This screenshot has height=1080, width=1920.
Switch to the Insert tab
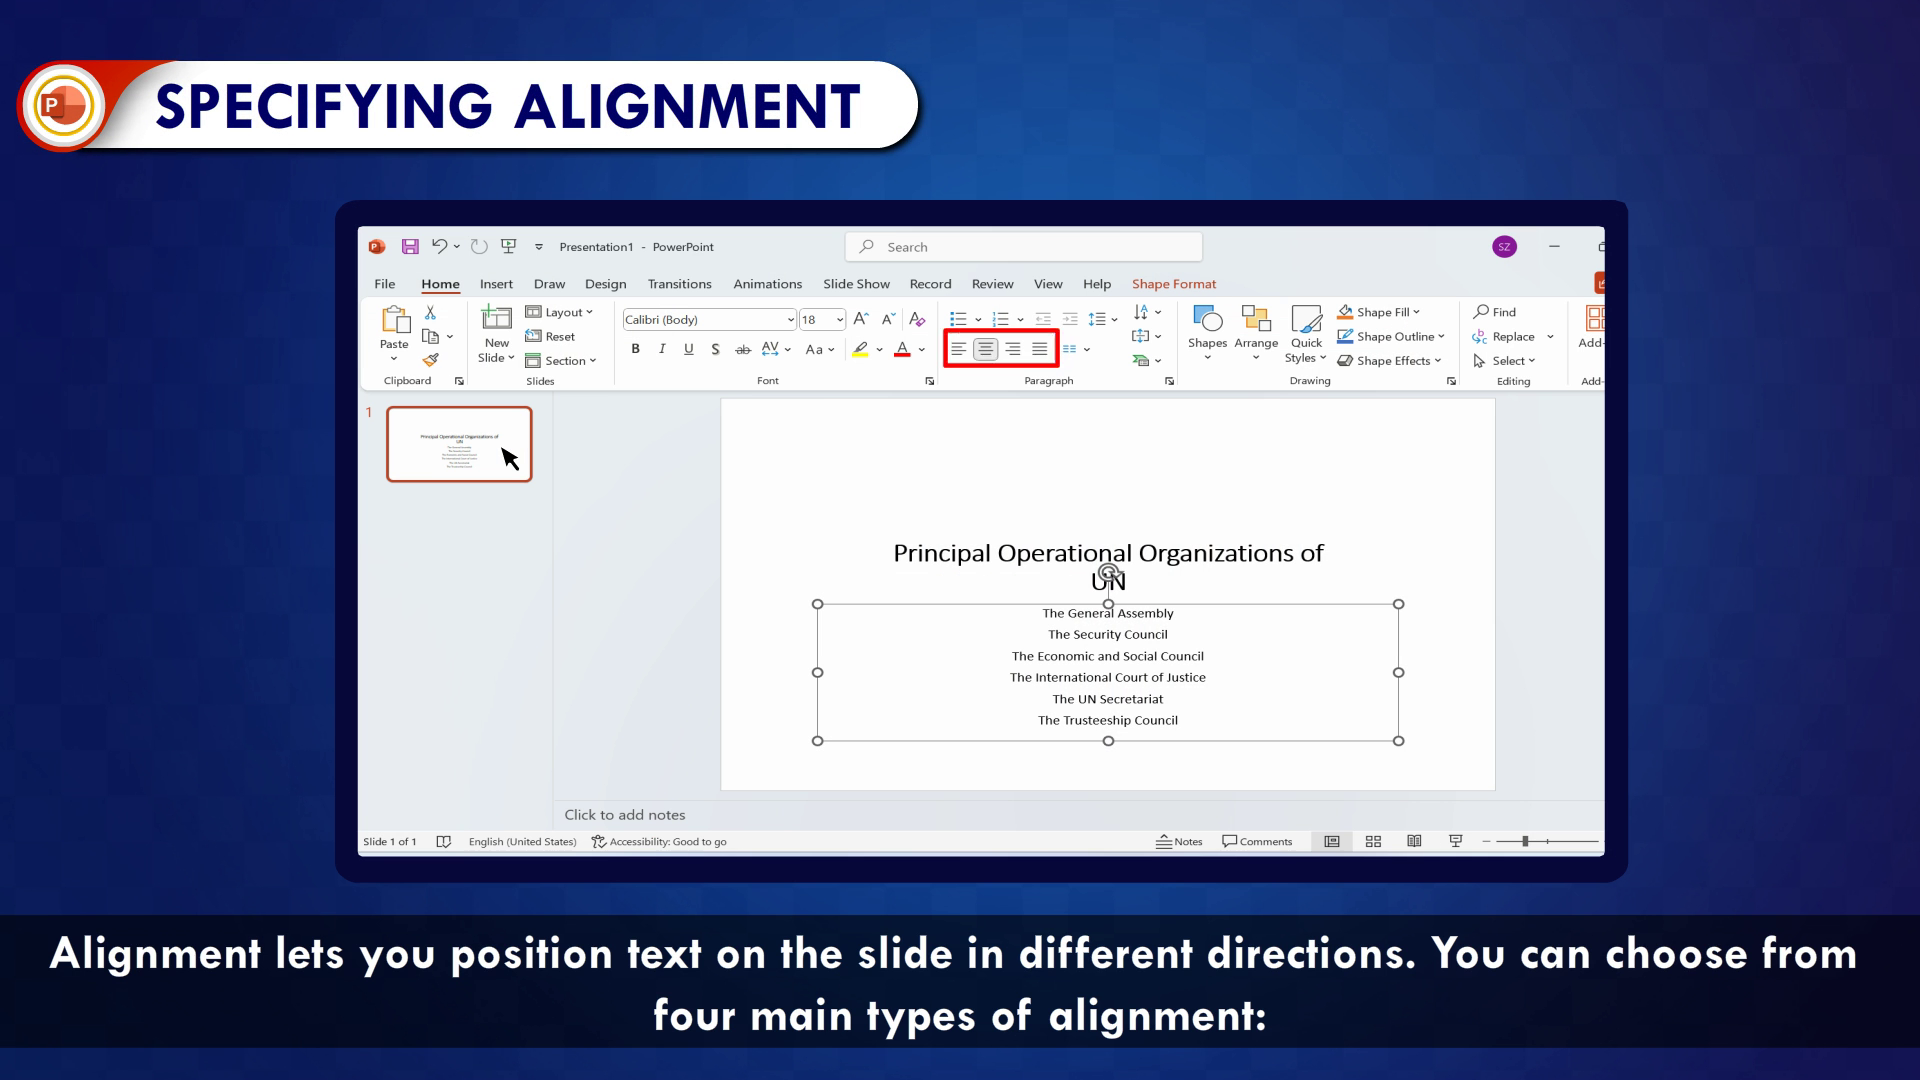(496, 284)
